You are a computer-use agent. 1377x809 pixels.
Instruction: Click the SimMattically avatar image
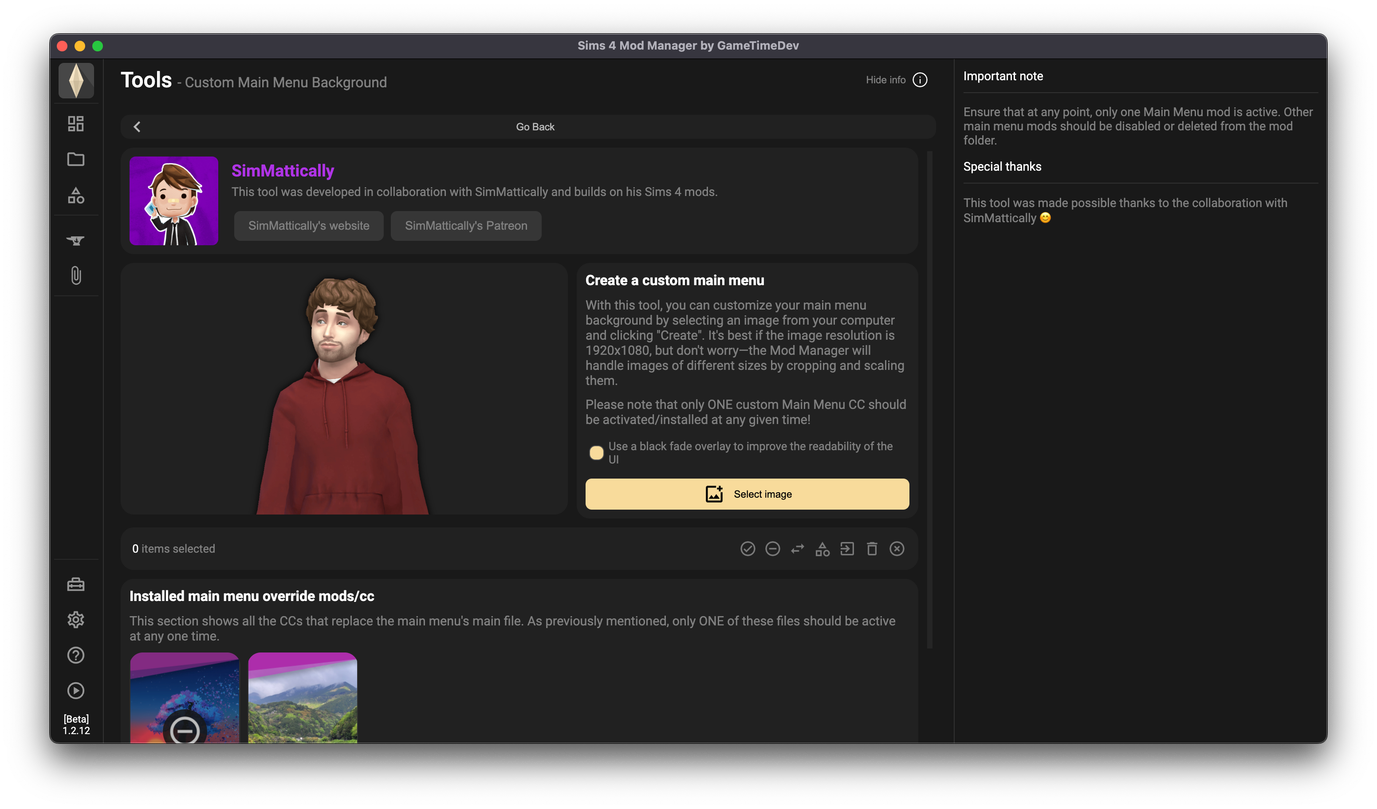click(x=174, y=201)
